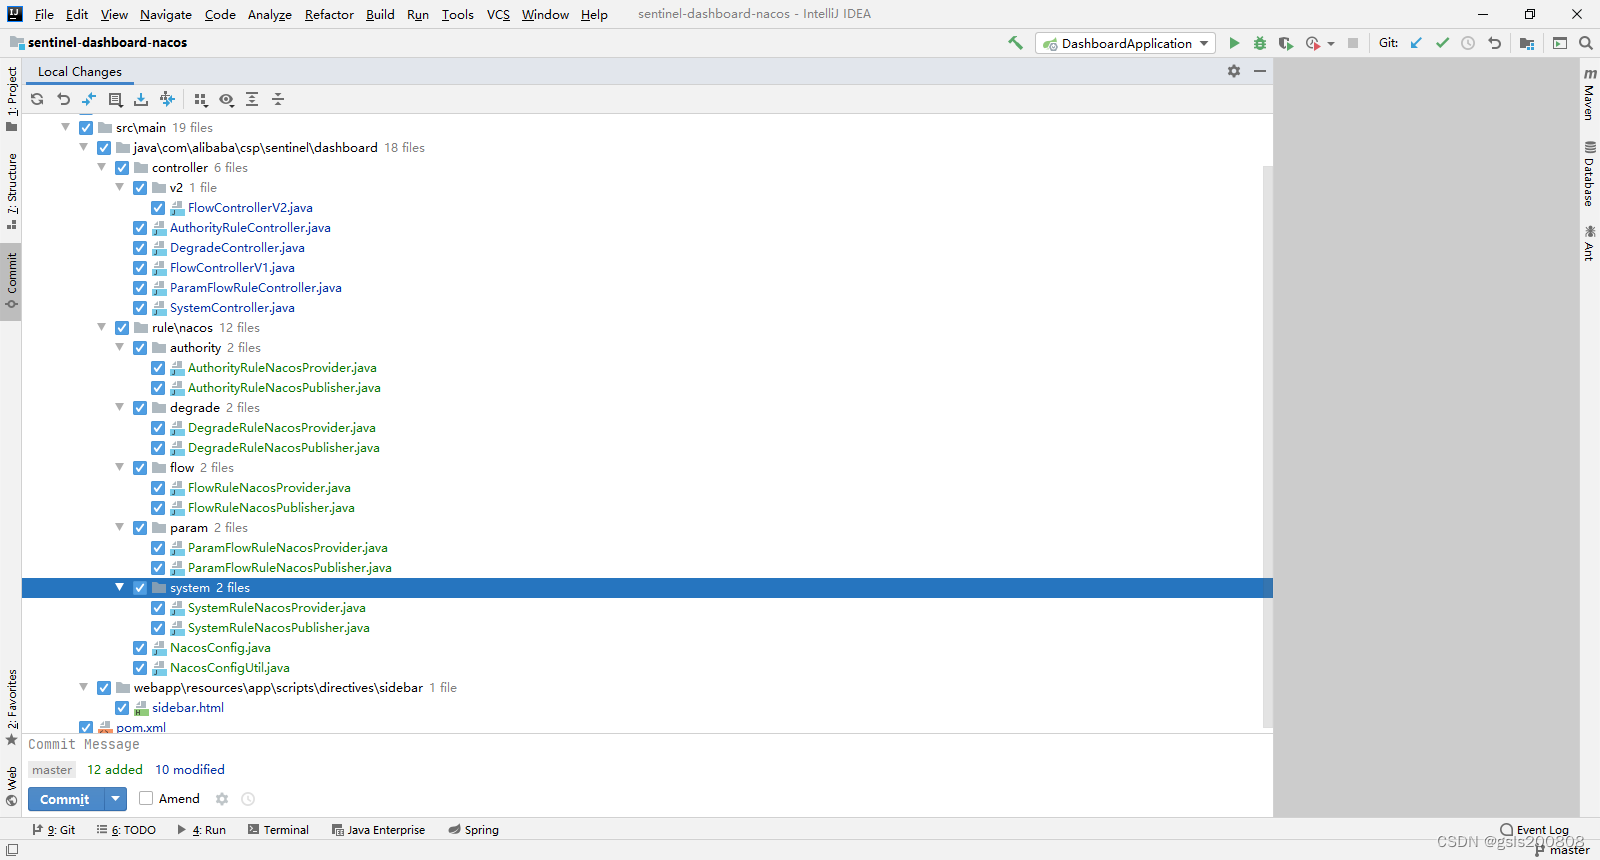The image size is (1600, 860).
Task: Collapse the webapp sidebar folder node
Action: [x=83, y=687]
